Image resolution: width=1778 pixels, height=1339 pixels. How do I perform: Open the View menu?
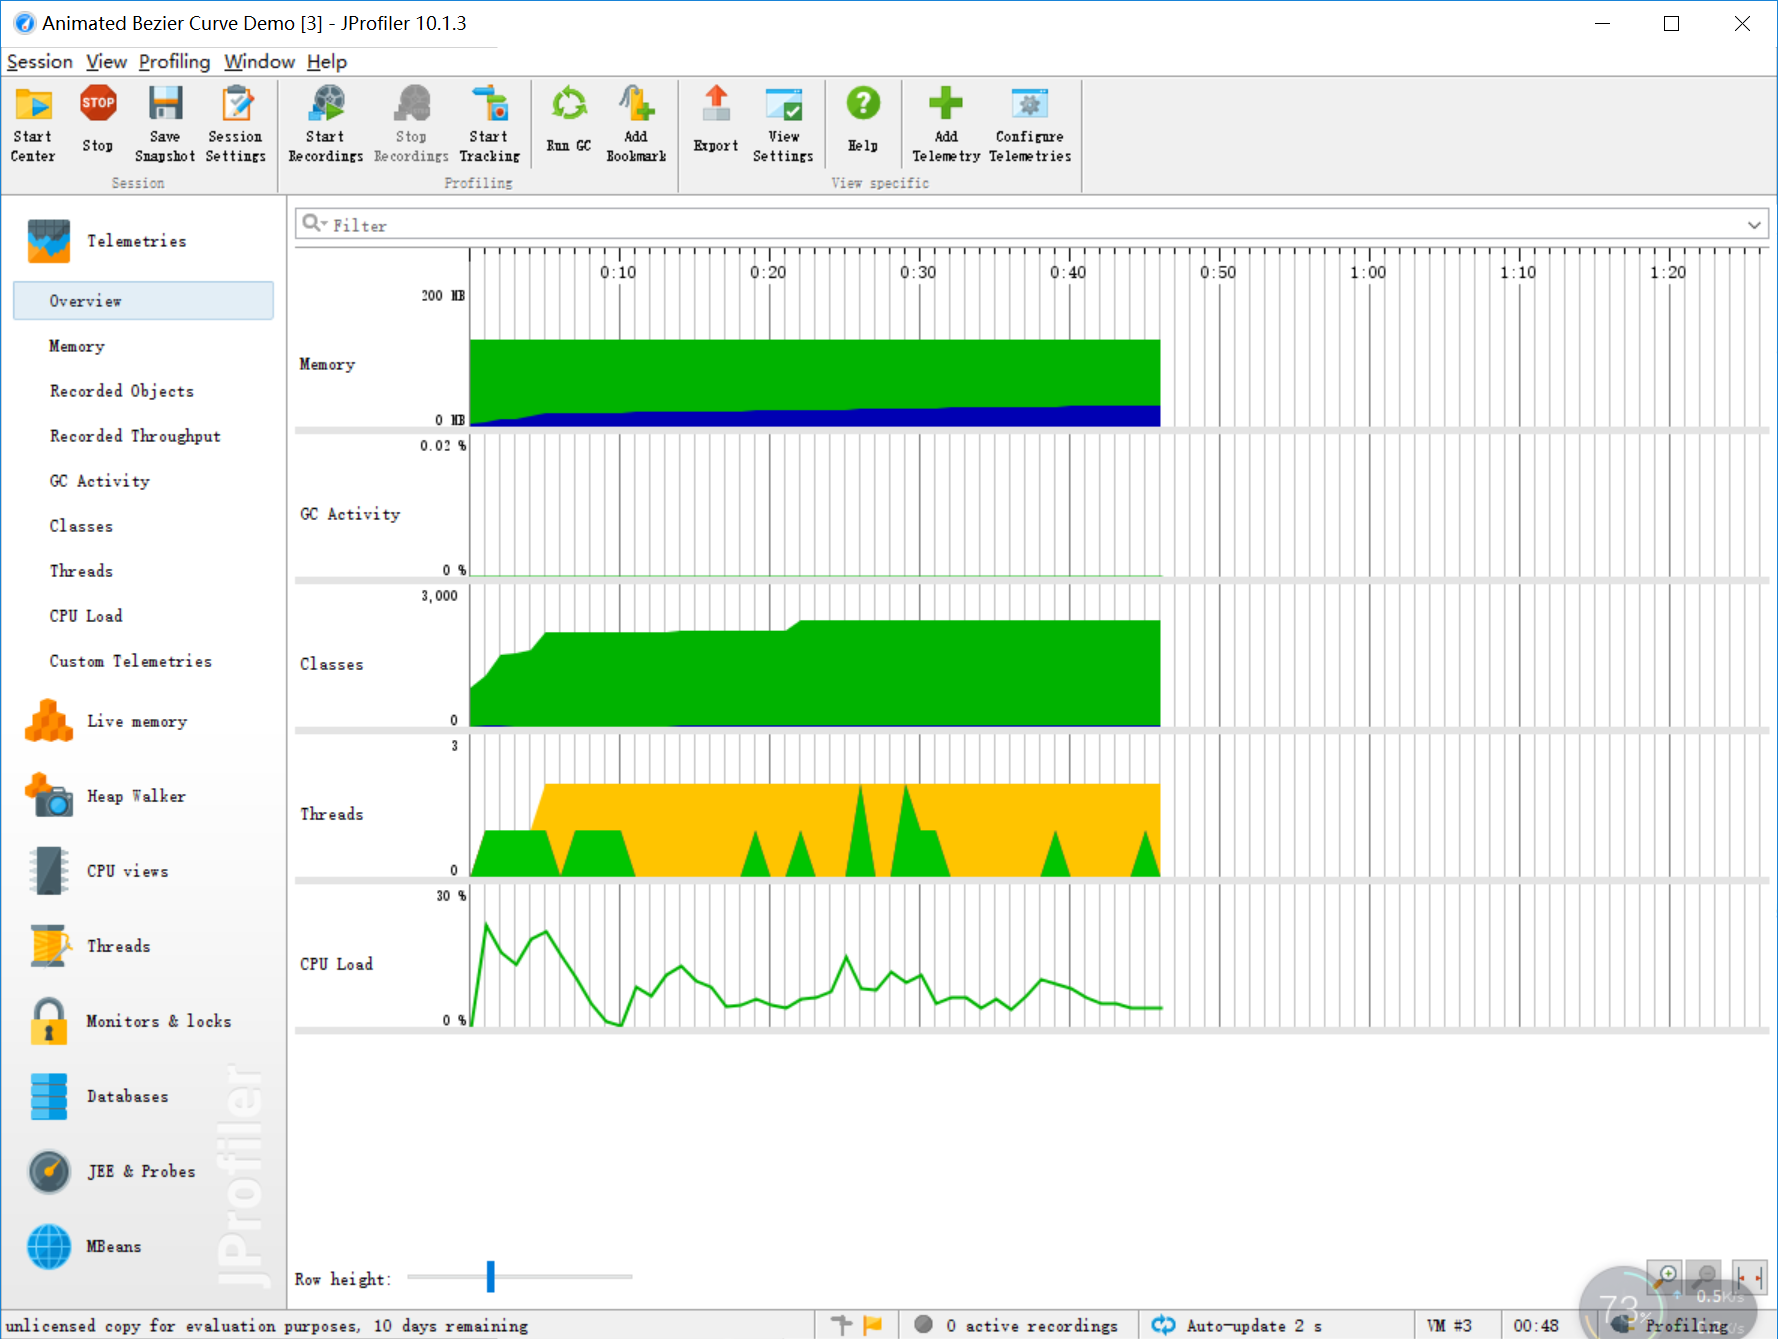106,62
